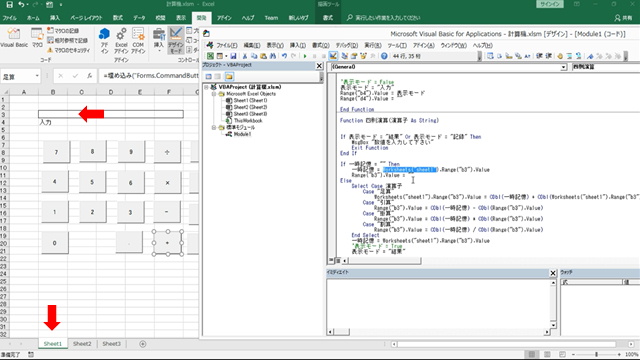This screenshot has height=360, width=640.
Task: Click the Reset stop icon in VBE toolbar
Action: [324, 56]
